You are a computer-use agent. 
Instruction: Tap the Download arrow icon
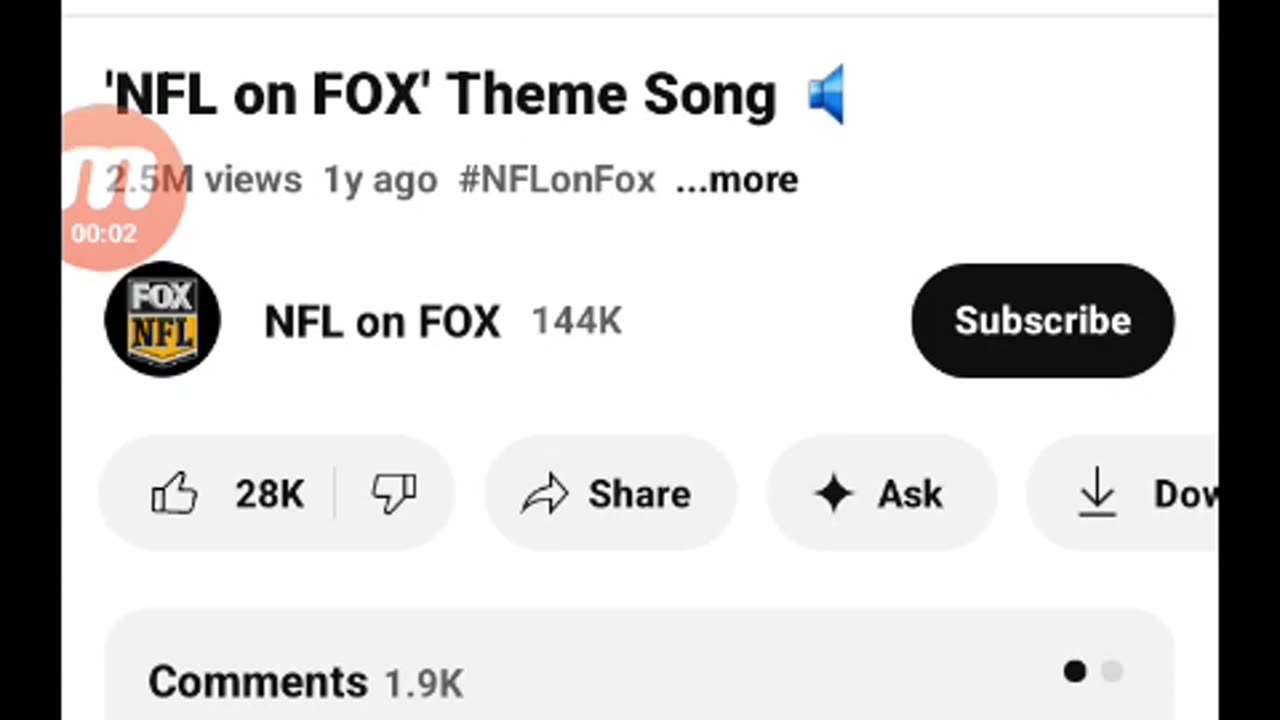point(1097,493)
